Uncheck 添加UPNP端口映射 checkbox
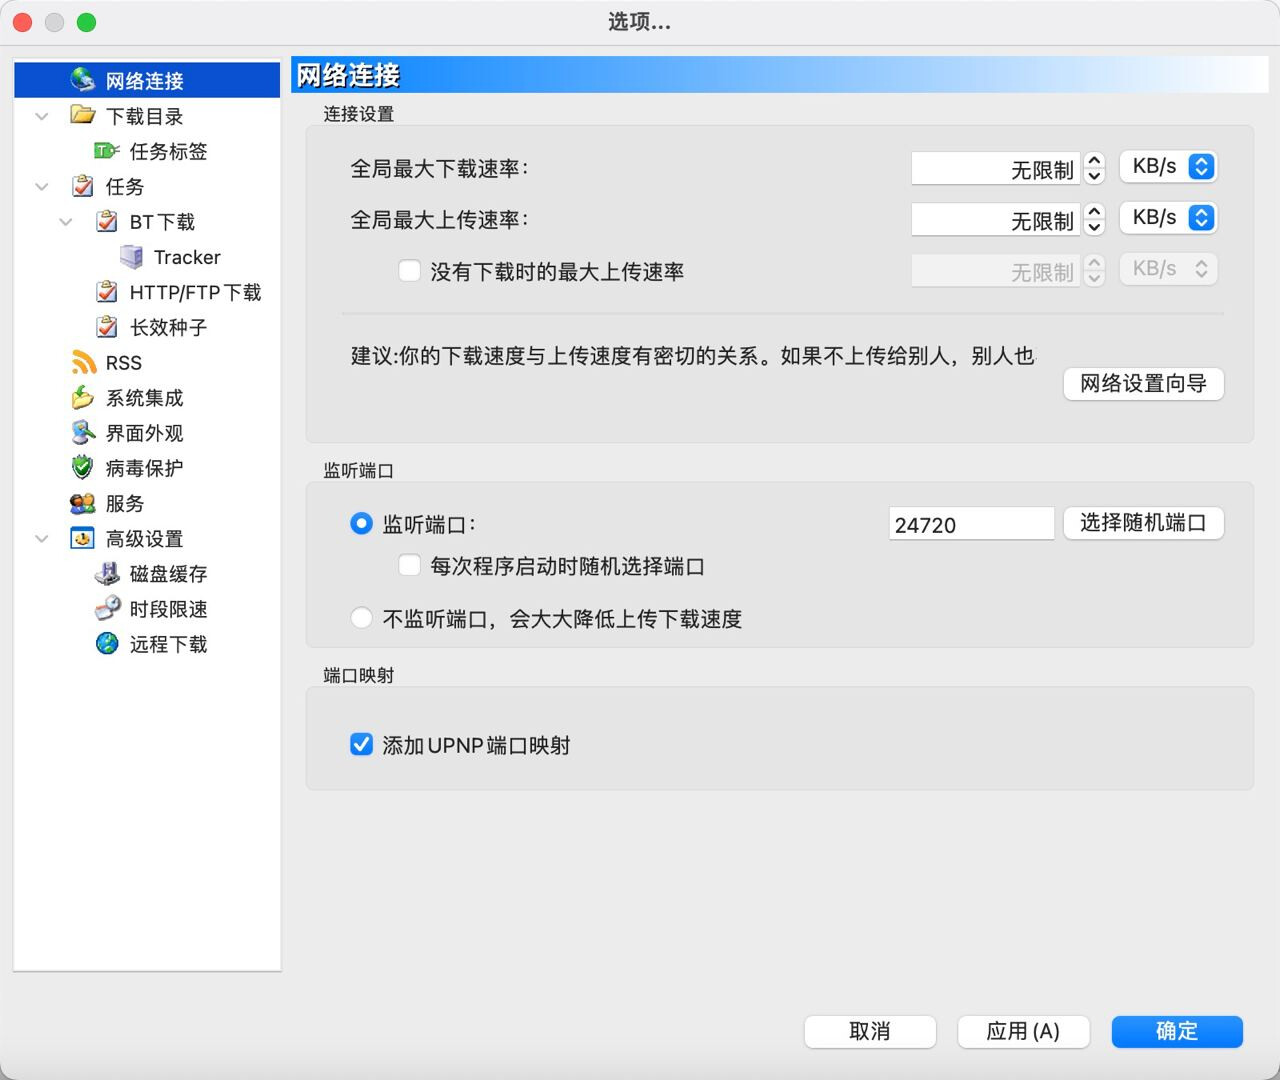1280x1080 pixels. [362, 744]
